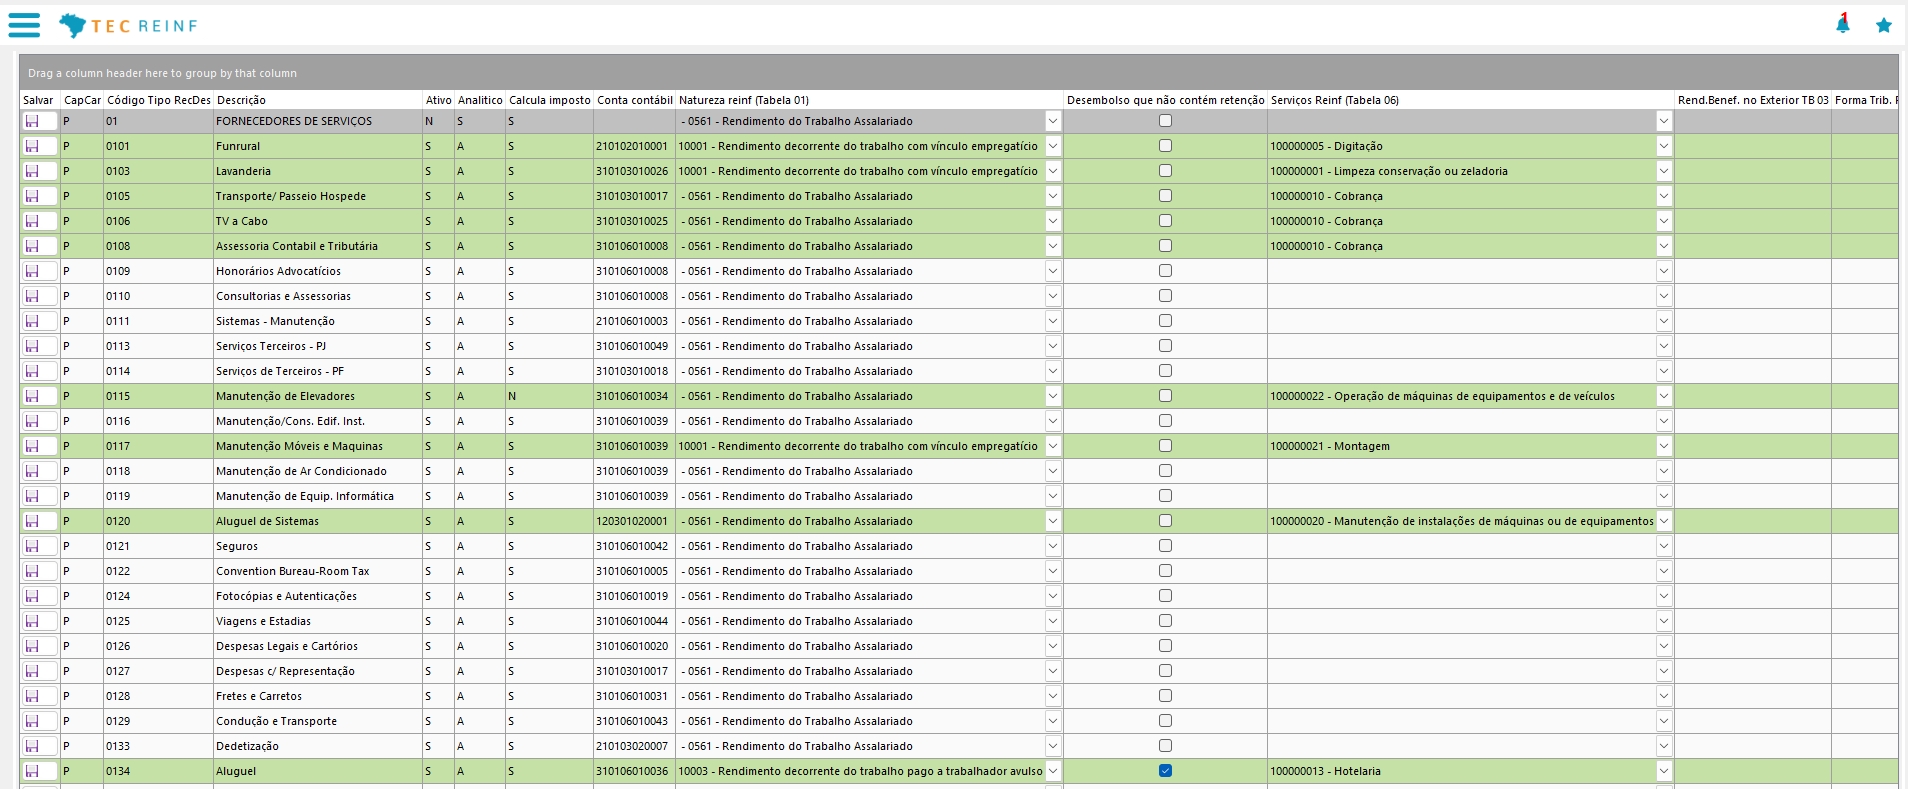This screenshot has height=789, width=1908.
Task: Save the Honorários Advocatícios row
Action: (32, 271)
